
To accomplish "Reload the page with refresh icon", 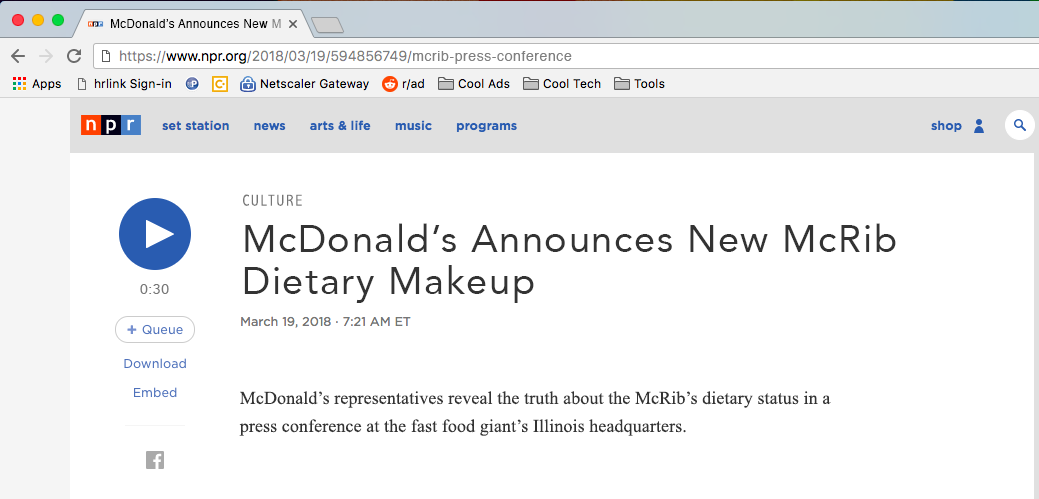I will 74,56.
